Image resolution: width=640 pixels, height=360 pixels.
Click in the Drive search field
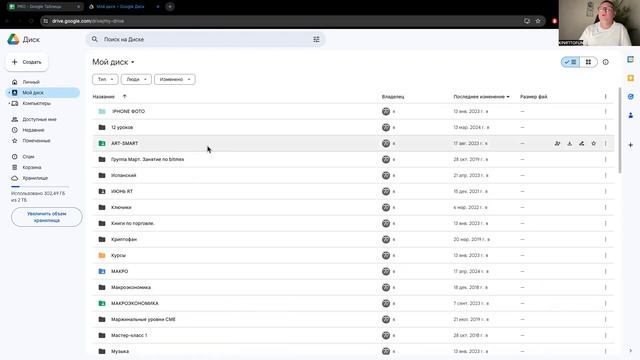[x=205, y=39]
